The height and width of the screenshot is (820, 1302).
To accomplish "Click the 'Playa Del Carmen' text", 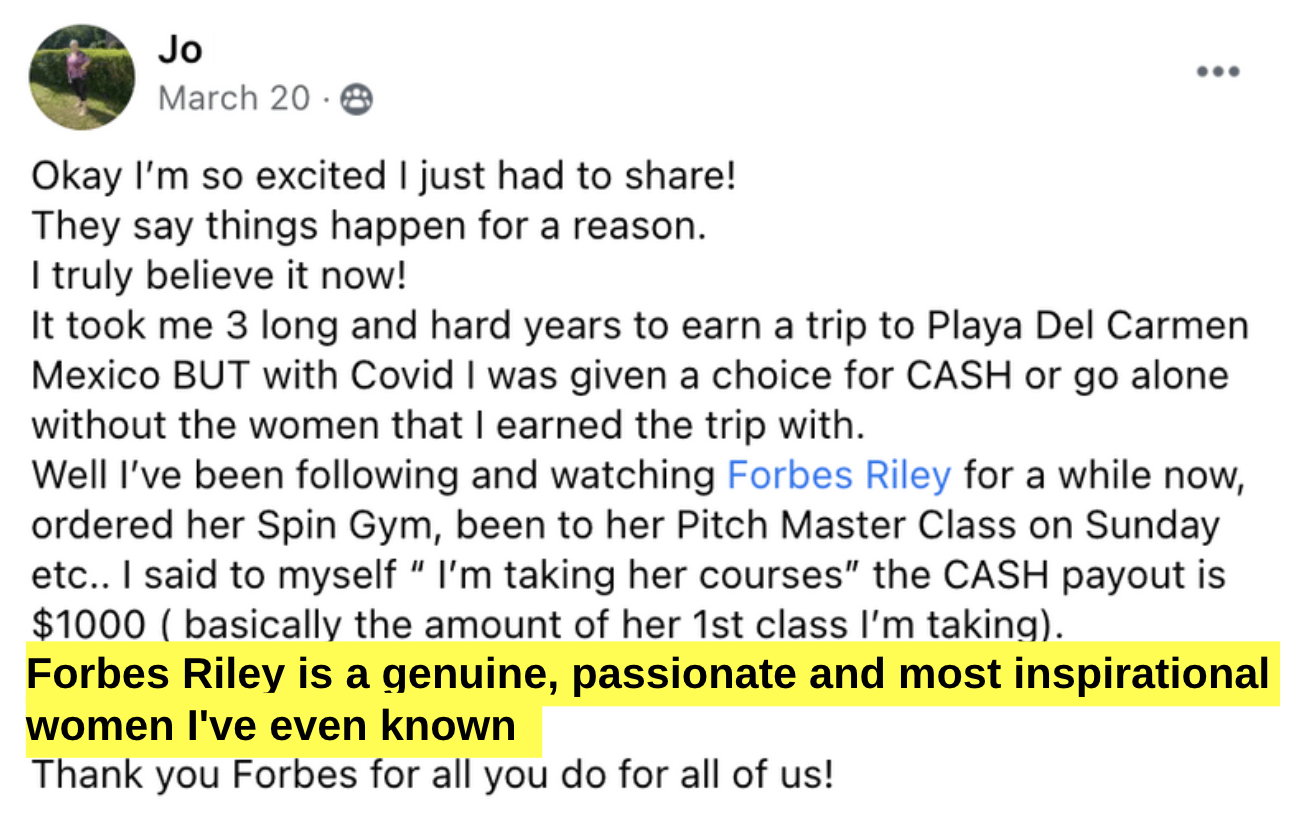I will [1088, 325].
